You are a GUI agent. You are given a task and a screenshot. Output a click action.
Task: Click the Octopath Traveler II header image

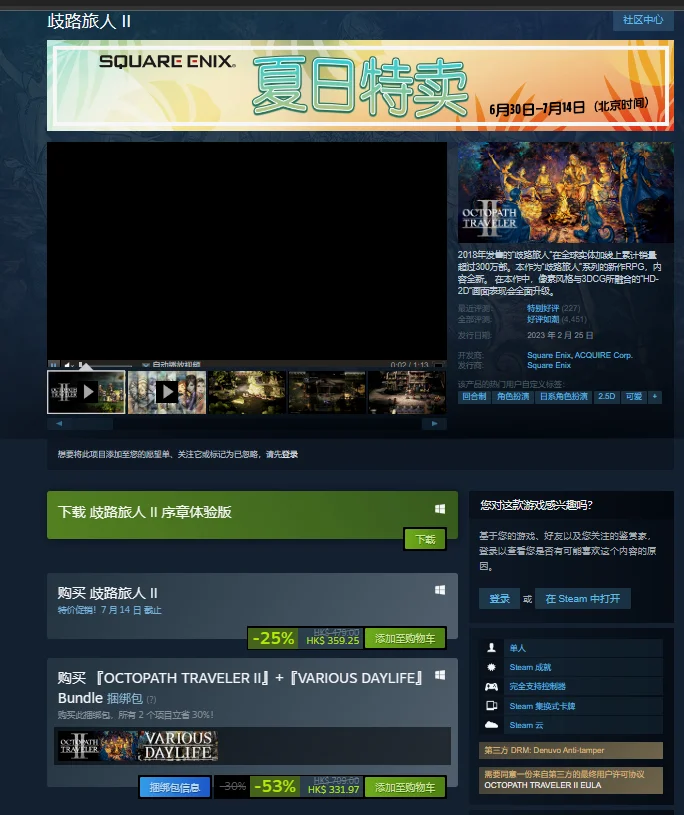(565, 192)
